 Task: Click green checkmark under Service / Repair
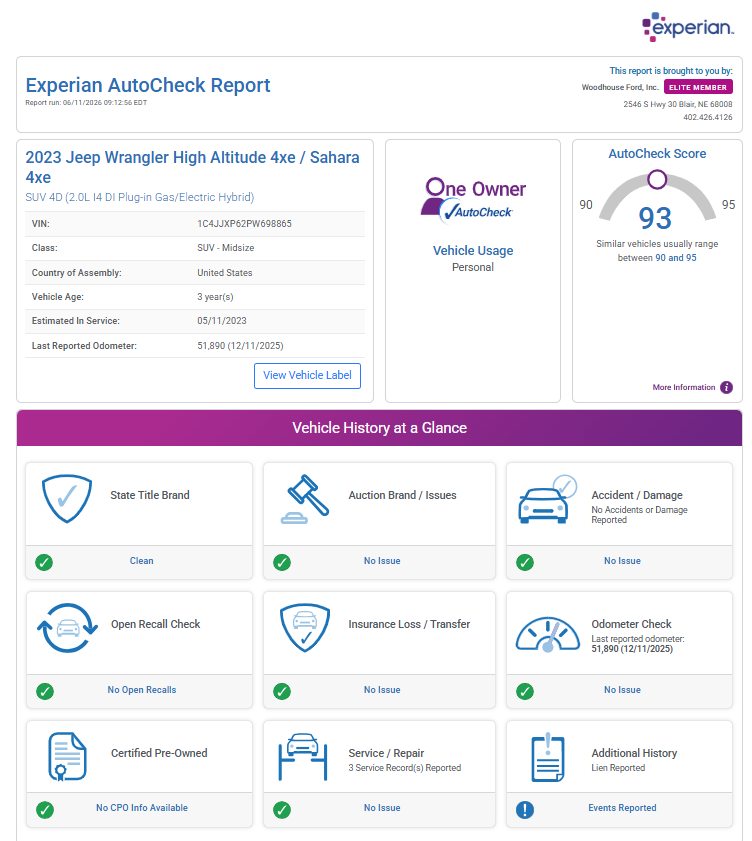[282, 809]
